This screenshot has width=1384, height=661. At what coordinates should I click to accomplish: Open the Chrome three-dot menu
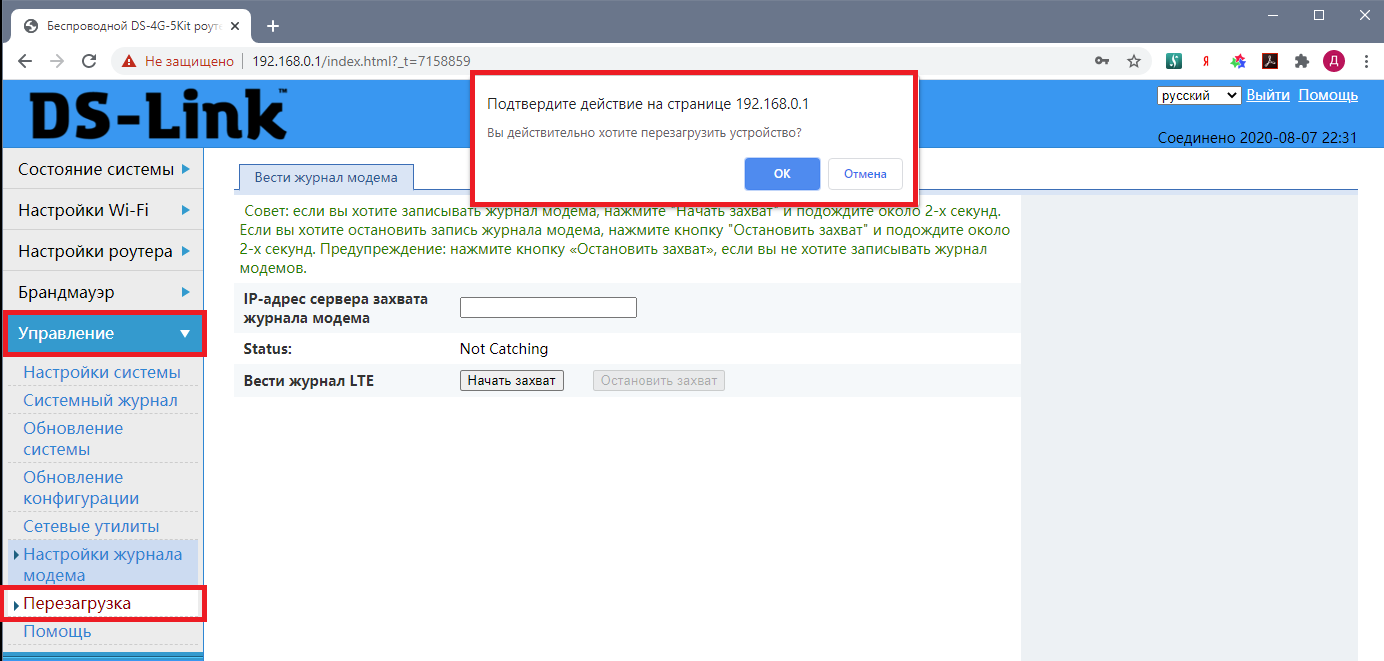pos(1365,61)
